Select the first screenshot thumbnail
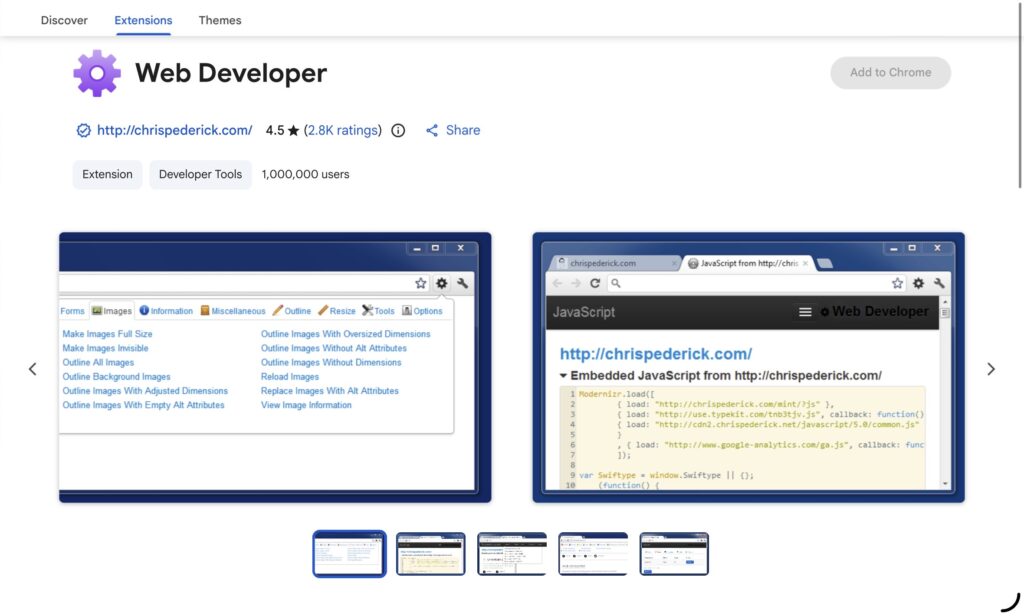This screenshot has height=616, width=1024. [349, 554]
